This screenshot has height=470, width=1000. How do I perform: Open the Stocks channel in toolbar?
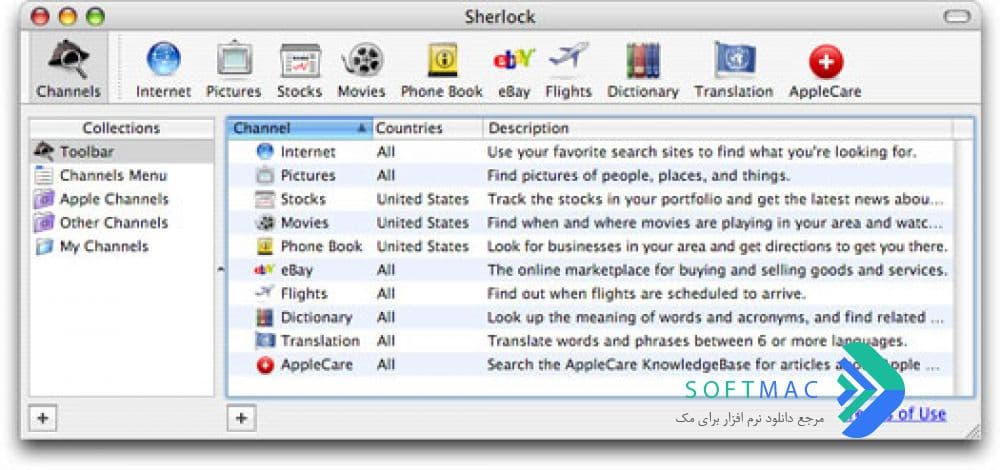point(300,70)
